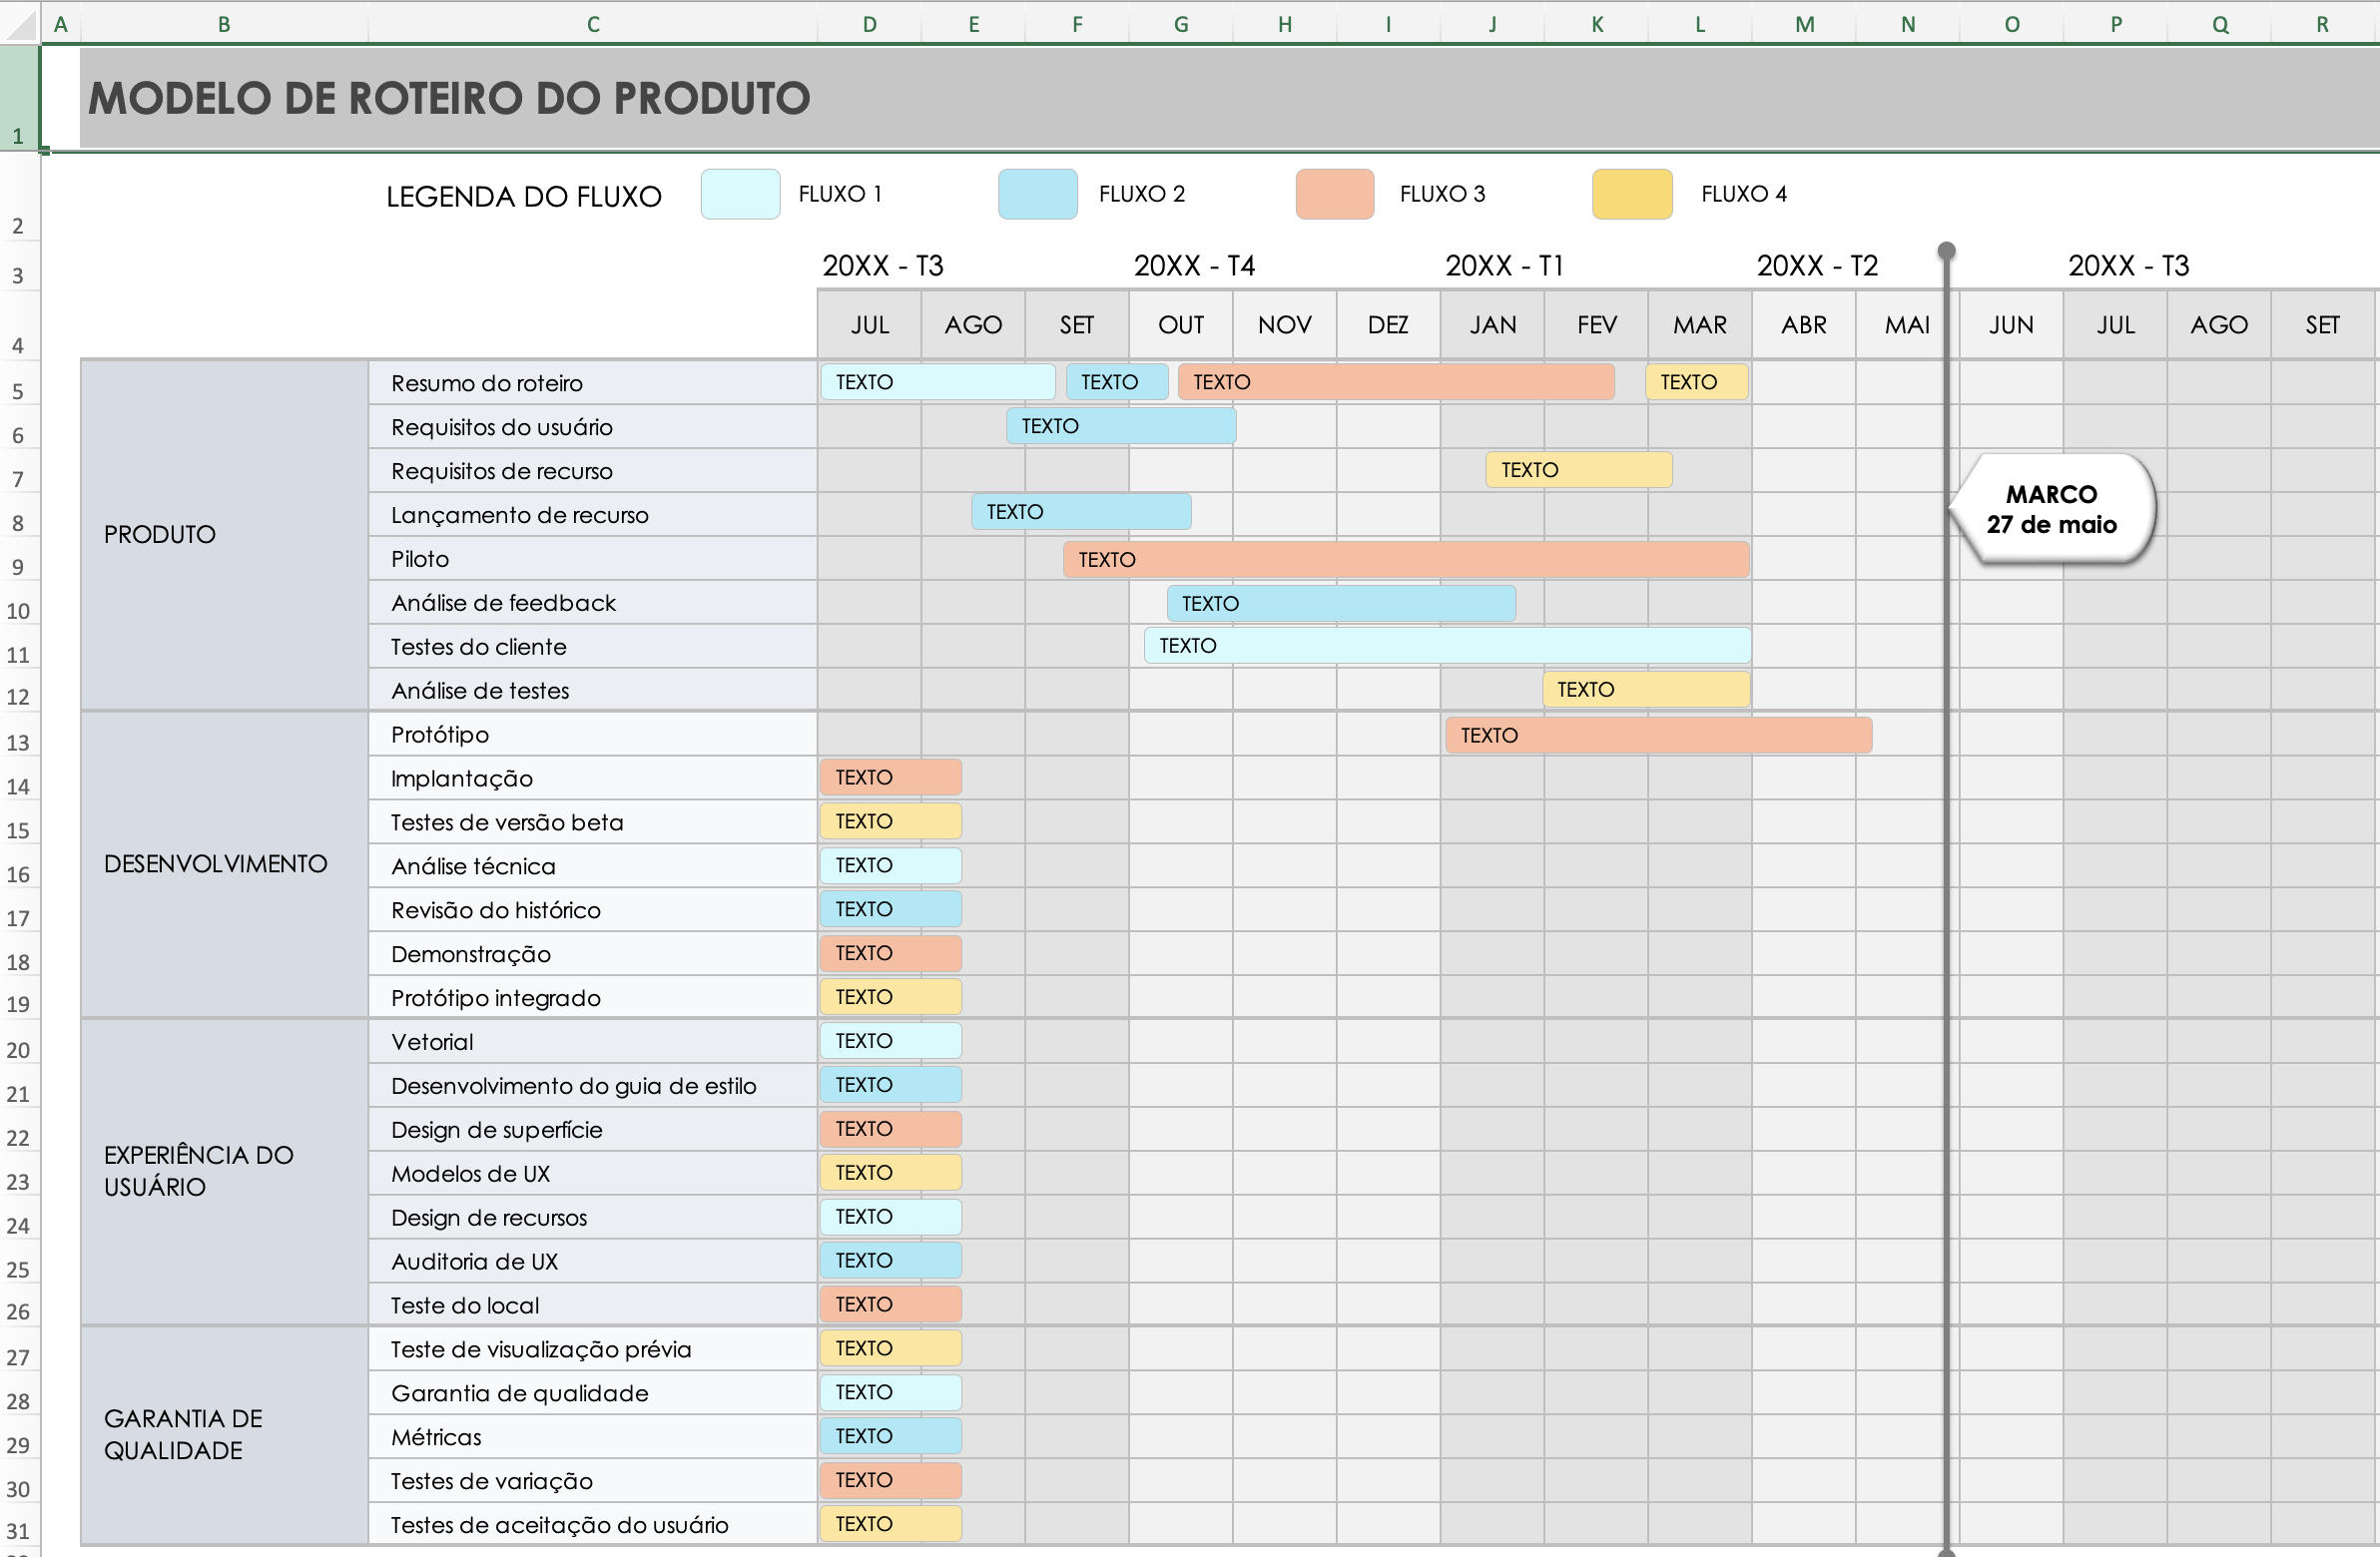The width and height of the screenshot is (2380, 1557).
Task: Select column D header
Action: (870, 23)
